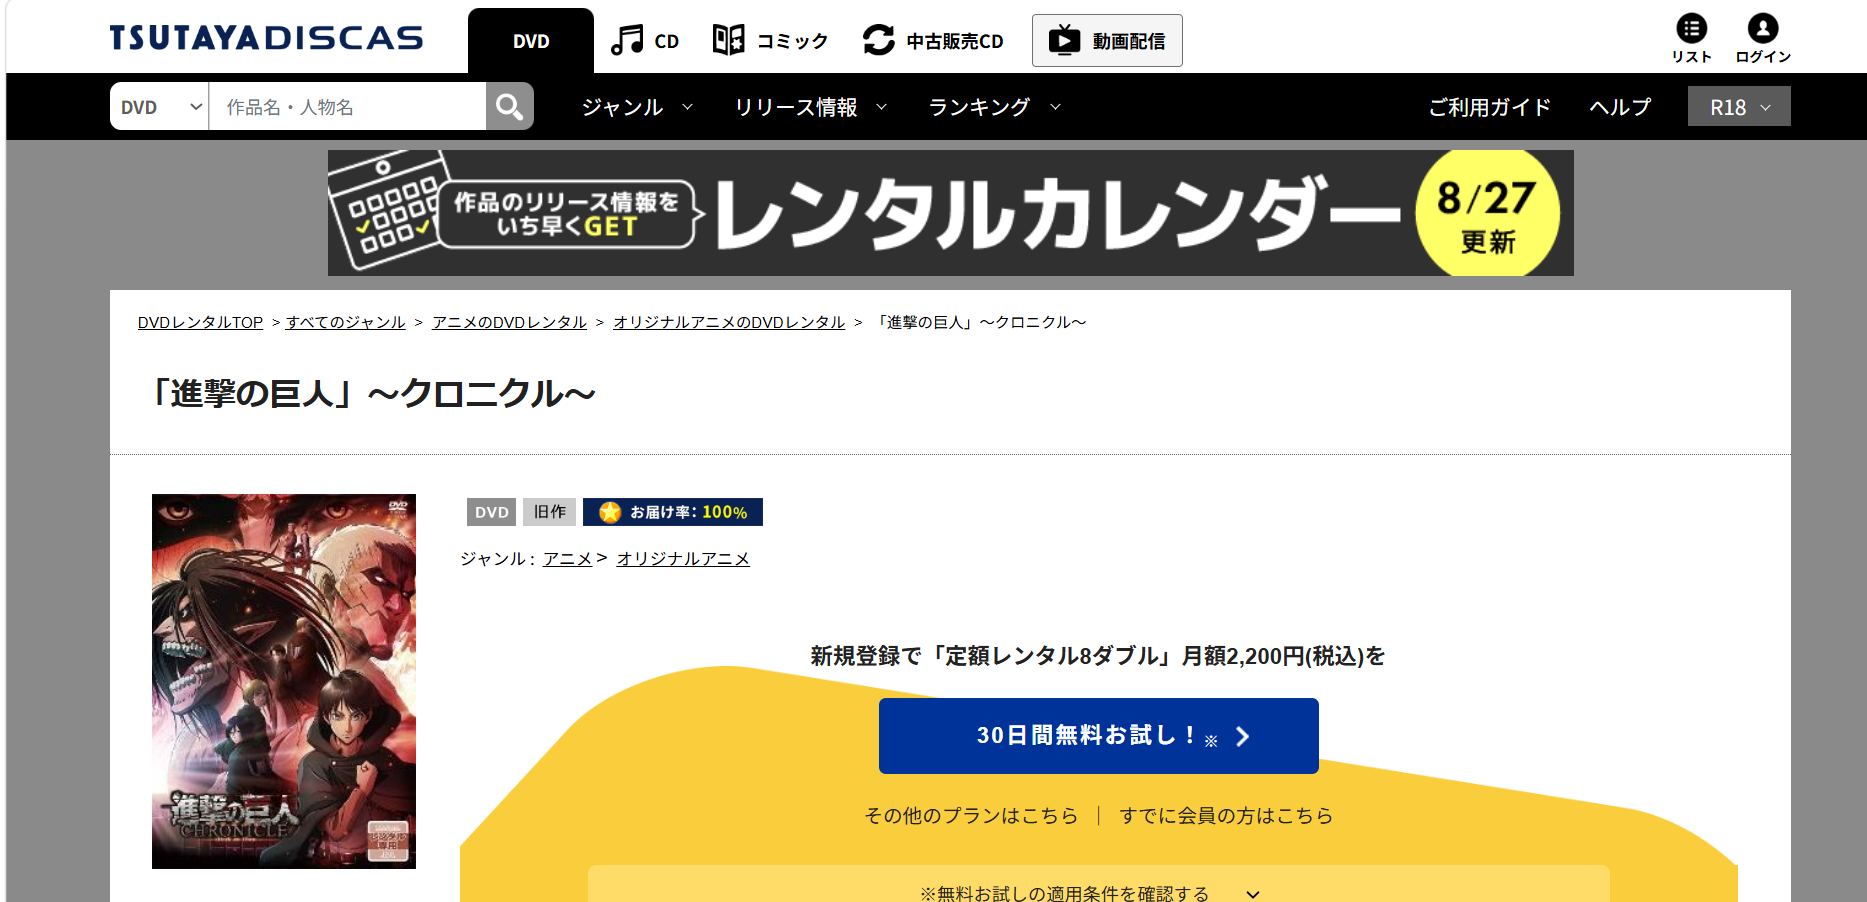1867x902 pixels.
Task: Click the gray DVD badge
Action: pos(491,512)
